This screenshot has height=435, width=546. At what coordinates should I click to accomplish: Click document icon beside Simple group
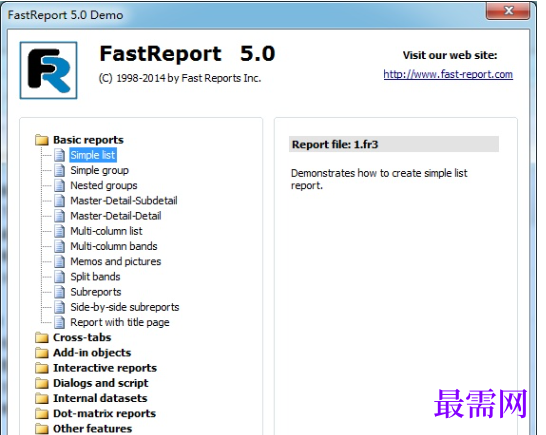click(x=60, y=170)
